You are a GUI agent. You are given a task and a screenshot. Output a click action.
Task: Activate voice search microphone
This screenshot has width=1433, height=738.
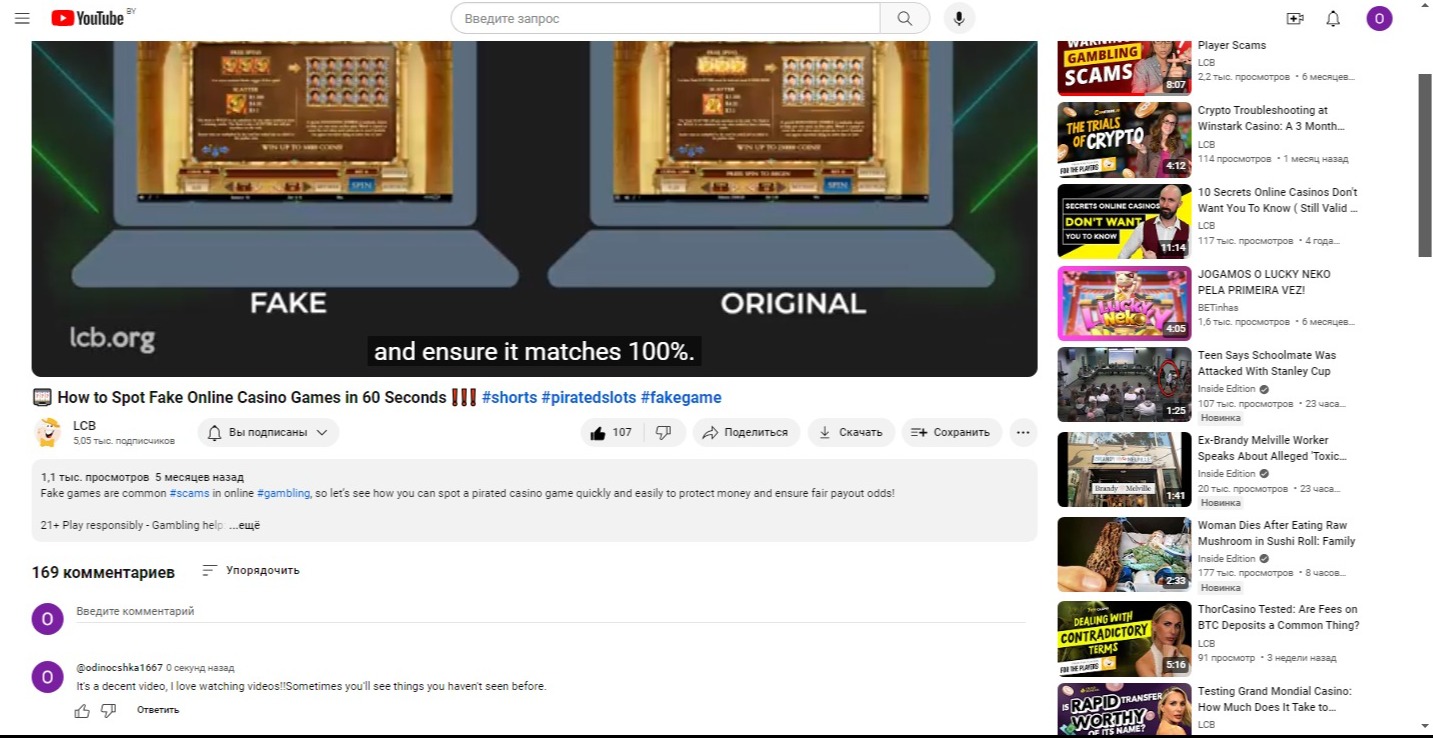coord(959,18)
